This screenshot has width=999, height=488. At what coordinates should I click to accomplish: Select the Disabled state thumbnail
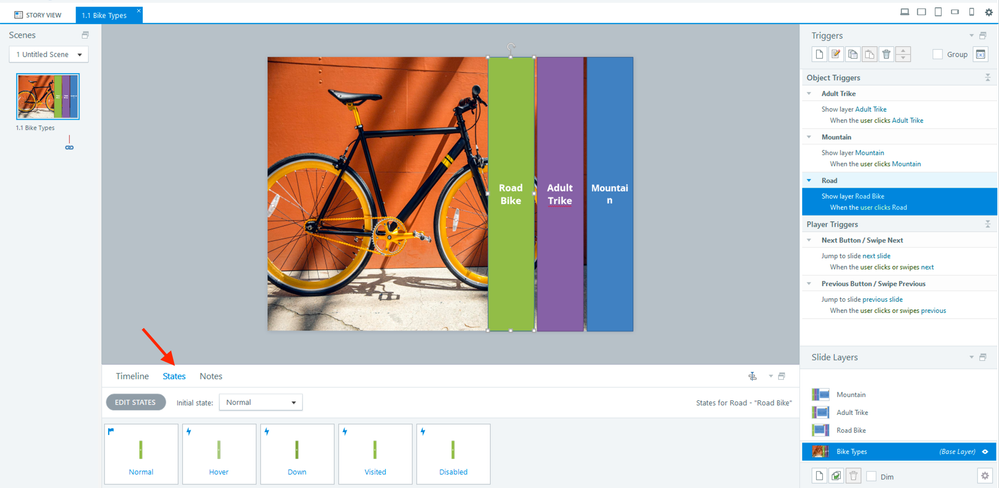point(453,454)
